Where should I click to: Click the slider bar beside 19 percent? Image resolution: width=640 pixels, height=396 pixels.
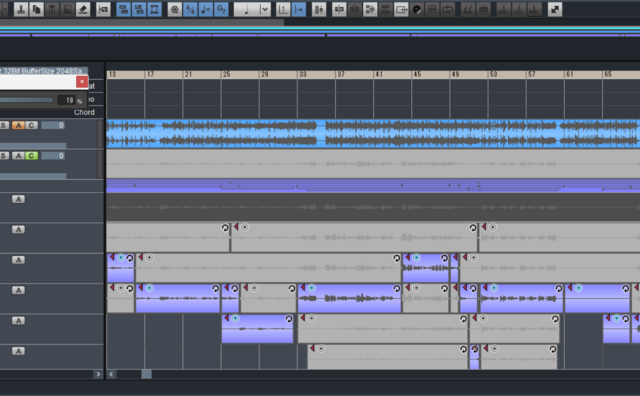pyautogui.click(x=27, y=100)
